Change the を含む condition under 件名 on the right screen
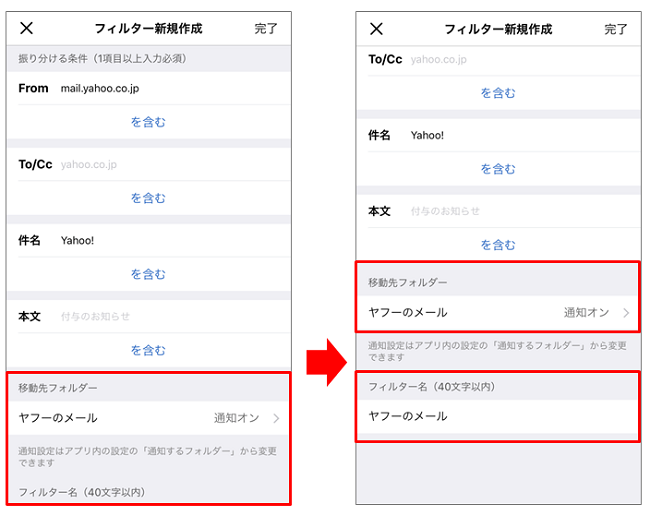Image resolution: width=650 pixels, height=516 pixels. click(x=498, y=169)
